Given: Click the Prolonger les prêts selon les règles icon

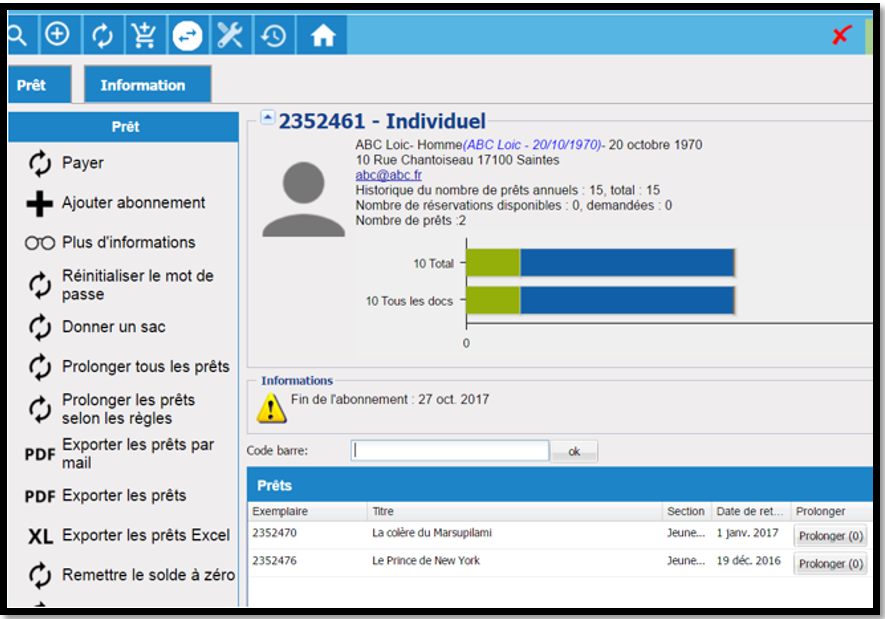Looking at the screenshot, I should [x=40, y=409].
